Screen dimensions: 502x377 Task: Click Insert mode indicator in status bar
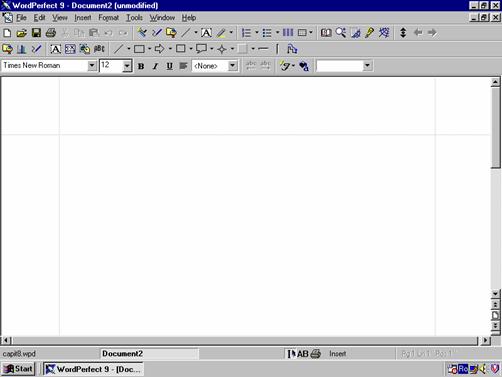tap(338, 354)
